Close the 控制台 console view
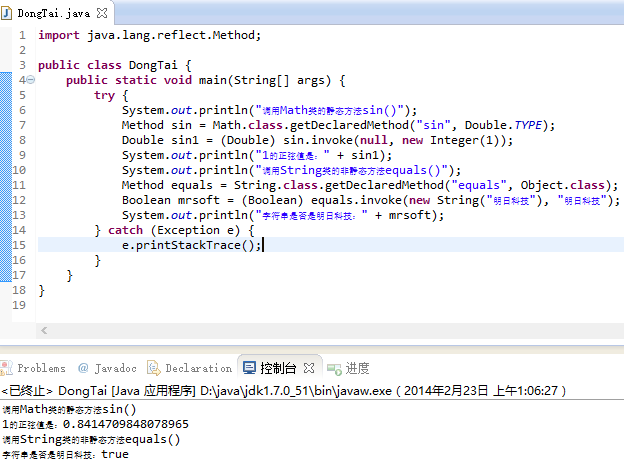This screenshot has height=468, width=624. (309, 368)
